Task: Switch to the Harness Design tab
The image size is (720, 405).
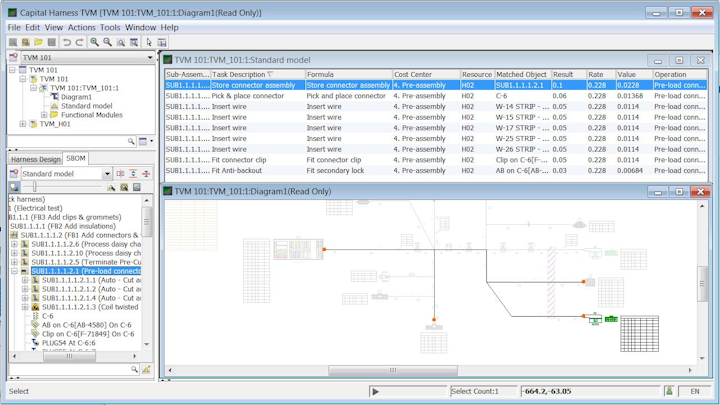Action: tap(35, 159)
